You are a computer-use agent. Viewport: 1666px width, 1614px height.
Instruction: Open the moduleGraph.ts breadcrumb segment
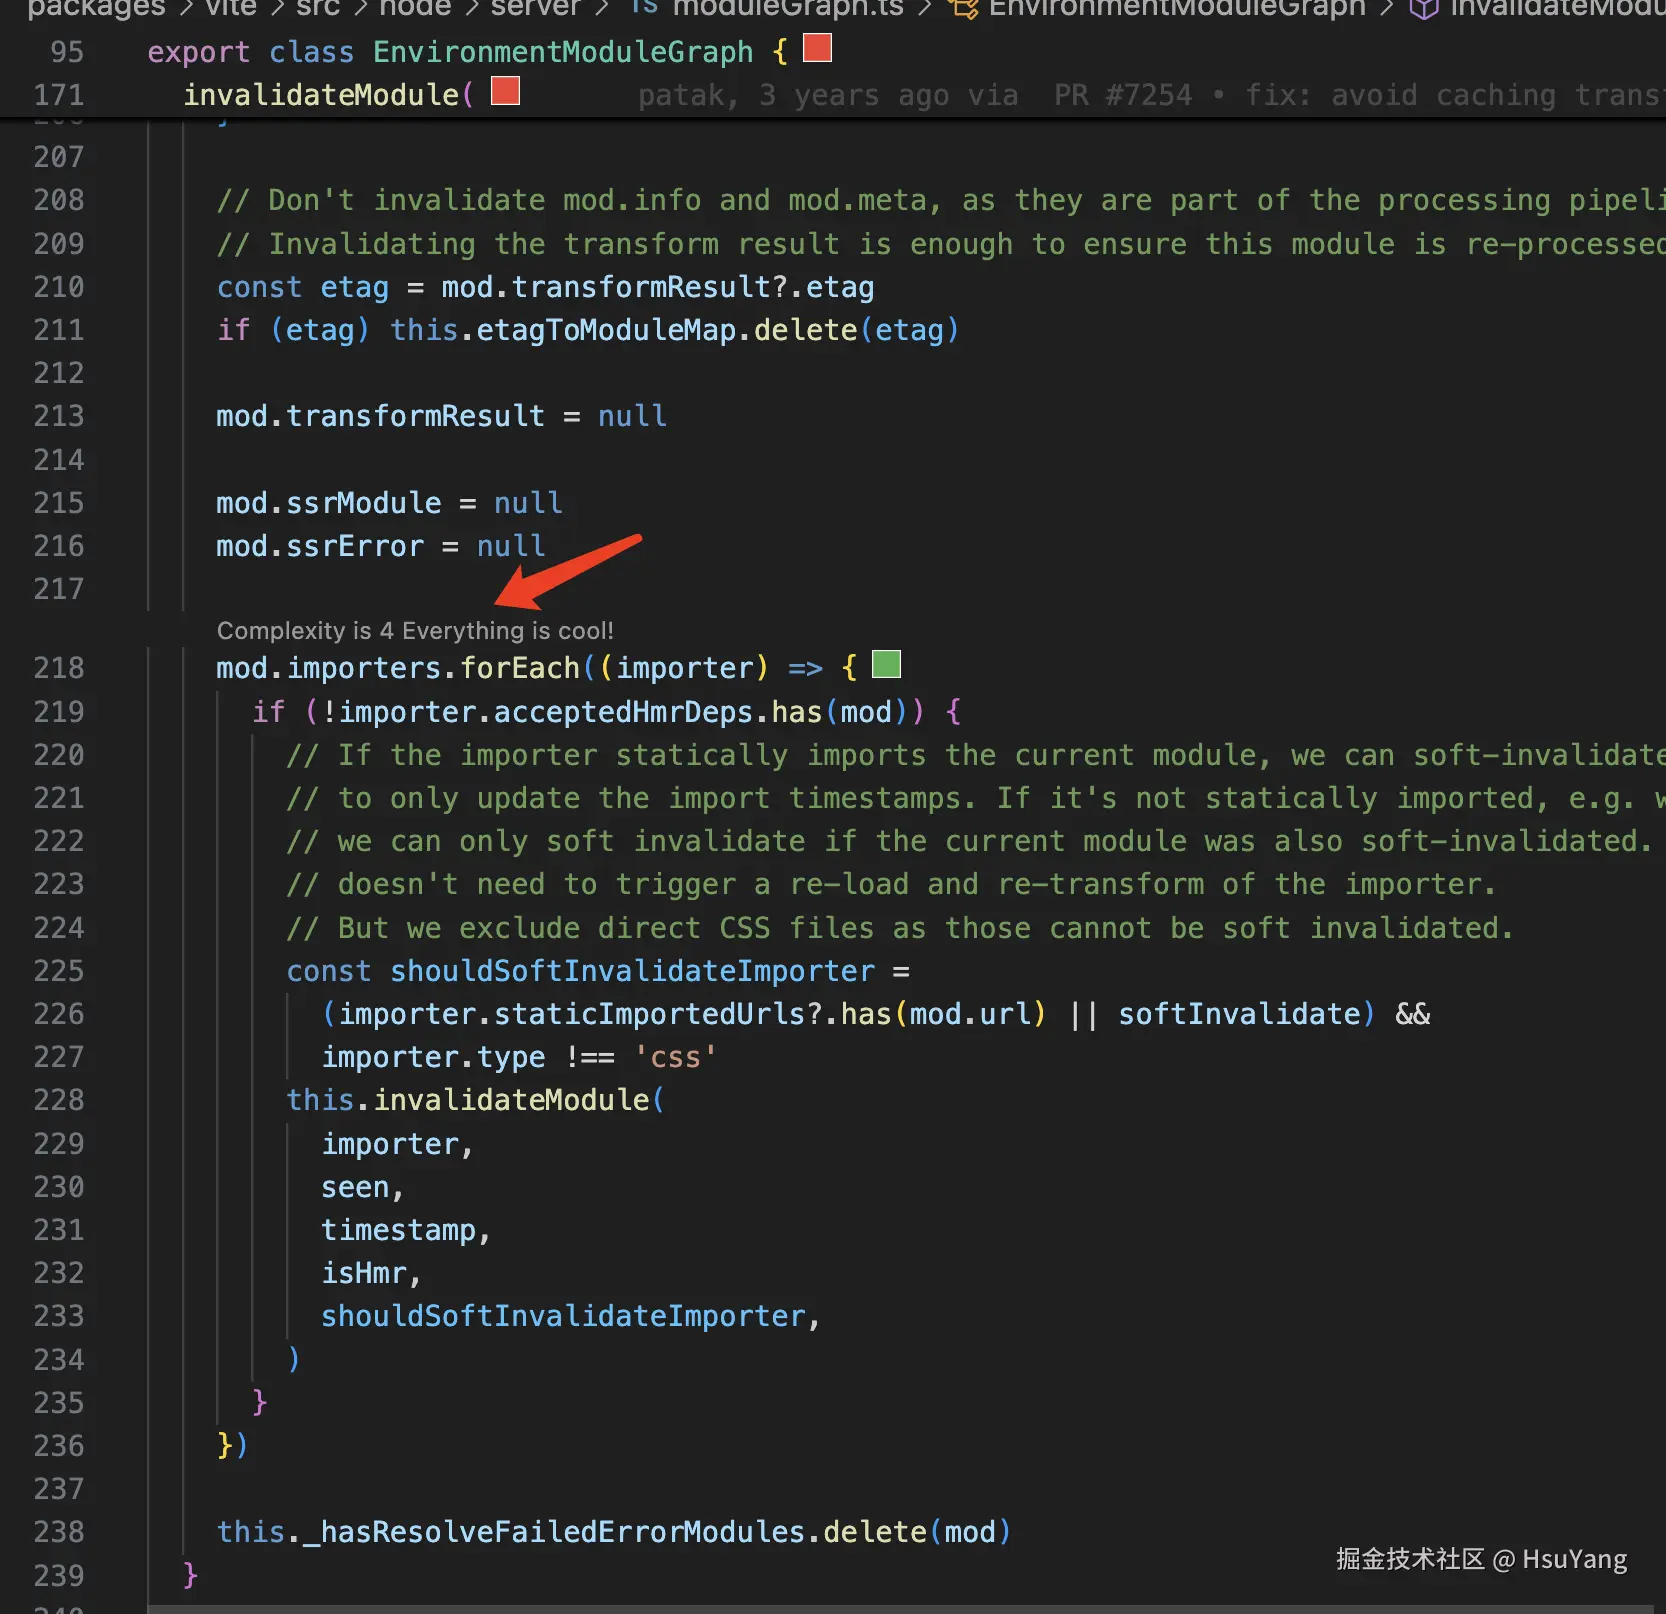(x=788, y=8)
